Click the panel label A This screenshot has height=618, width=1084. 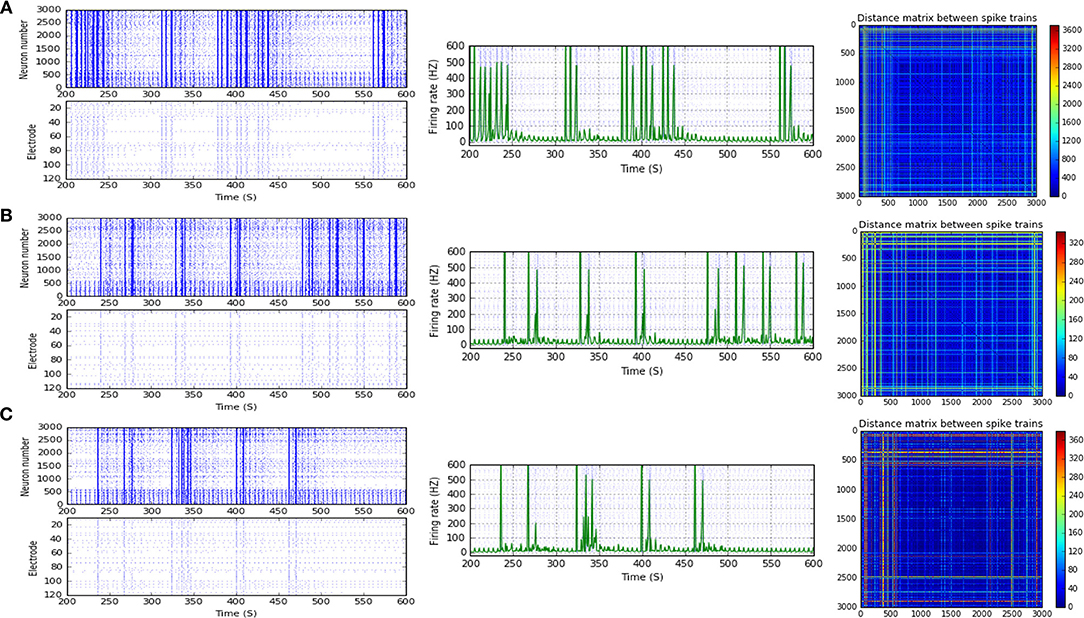coord(6,8)
